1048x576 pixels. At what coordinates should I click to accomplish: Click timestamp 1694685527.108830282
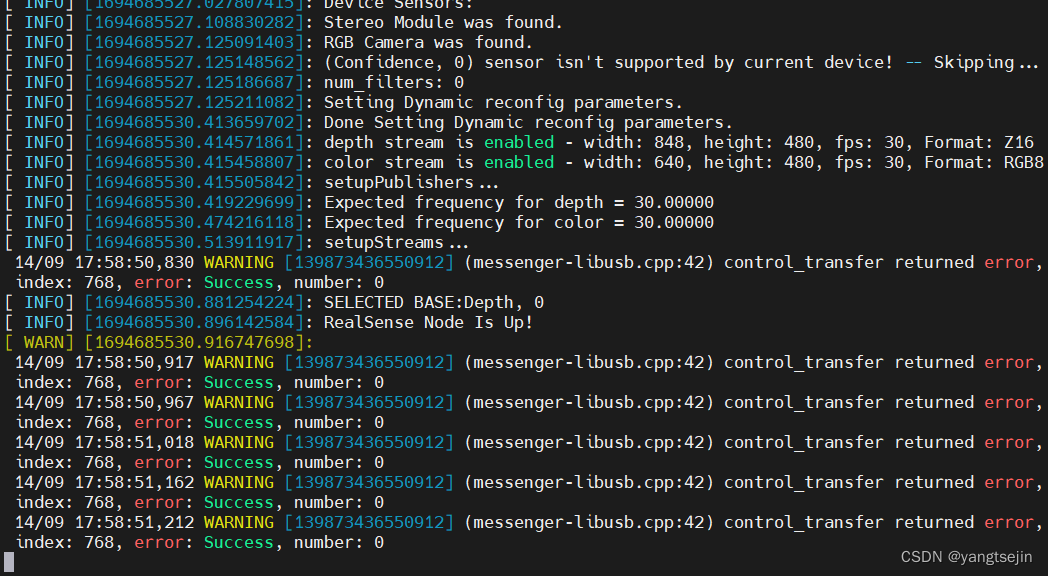(194, 23)
